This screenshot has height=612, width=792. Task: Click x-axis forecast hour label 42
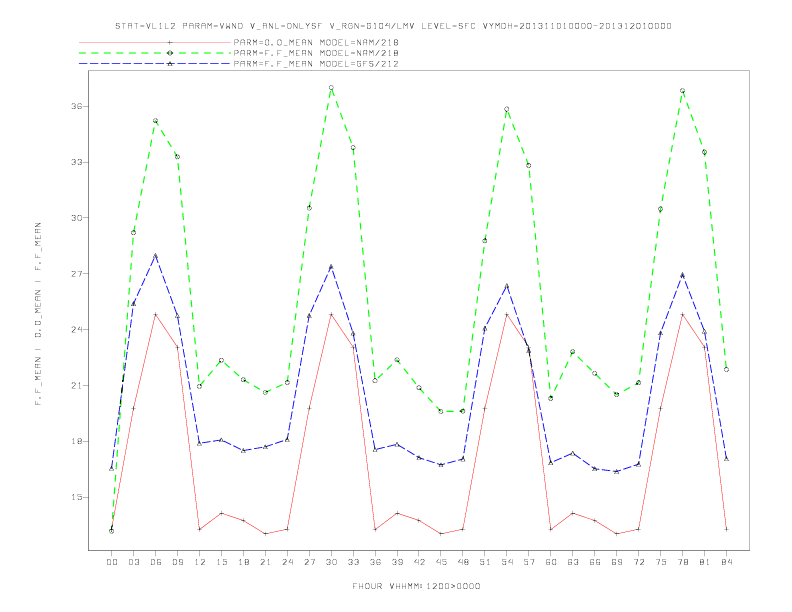(x=419, y=562)
